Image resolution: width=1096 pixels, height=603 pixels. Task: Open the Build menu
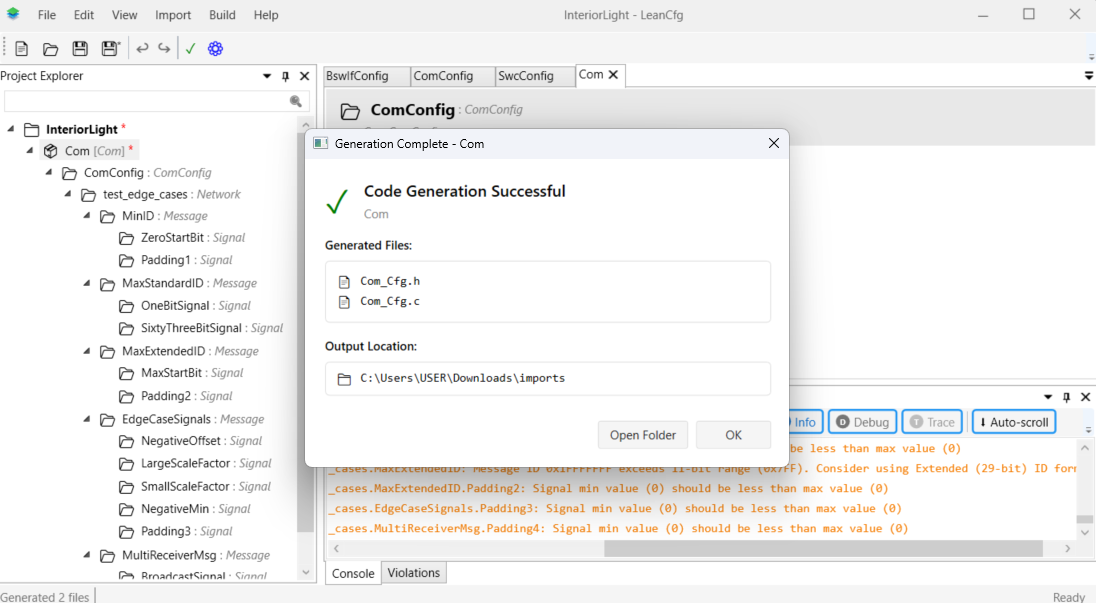pyautogui.click(x=222, y=15)
